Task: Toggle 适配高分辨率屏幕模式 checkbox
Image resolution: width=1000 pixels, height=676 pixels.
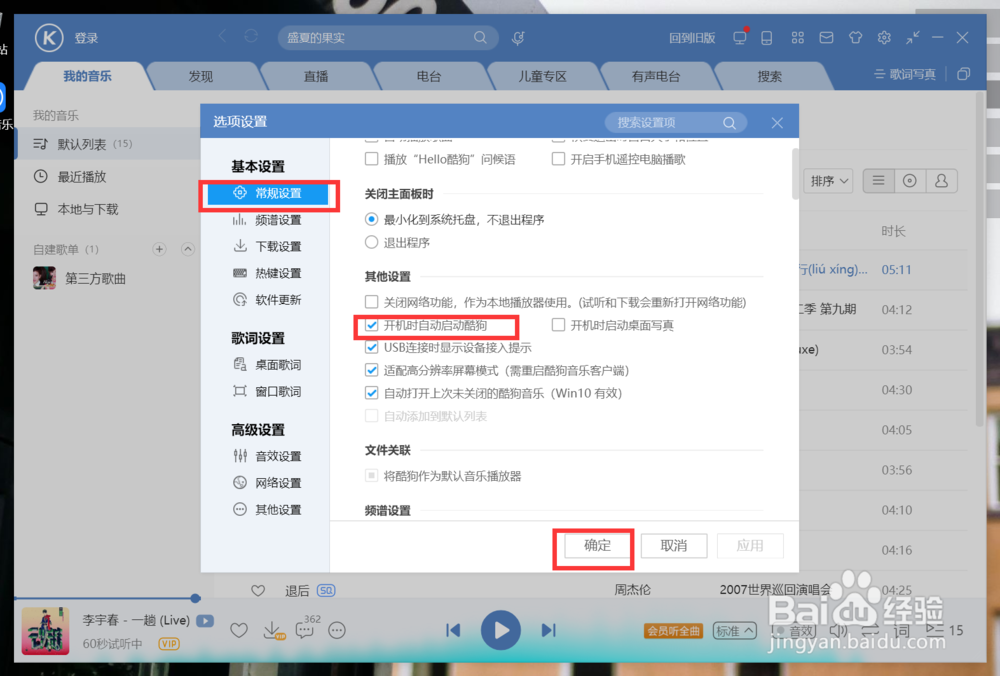Action: click(x=371, y=370)
